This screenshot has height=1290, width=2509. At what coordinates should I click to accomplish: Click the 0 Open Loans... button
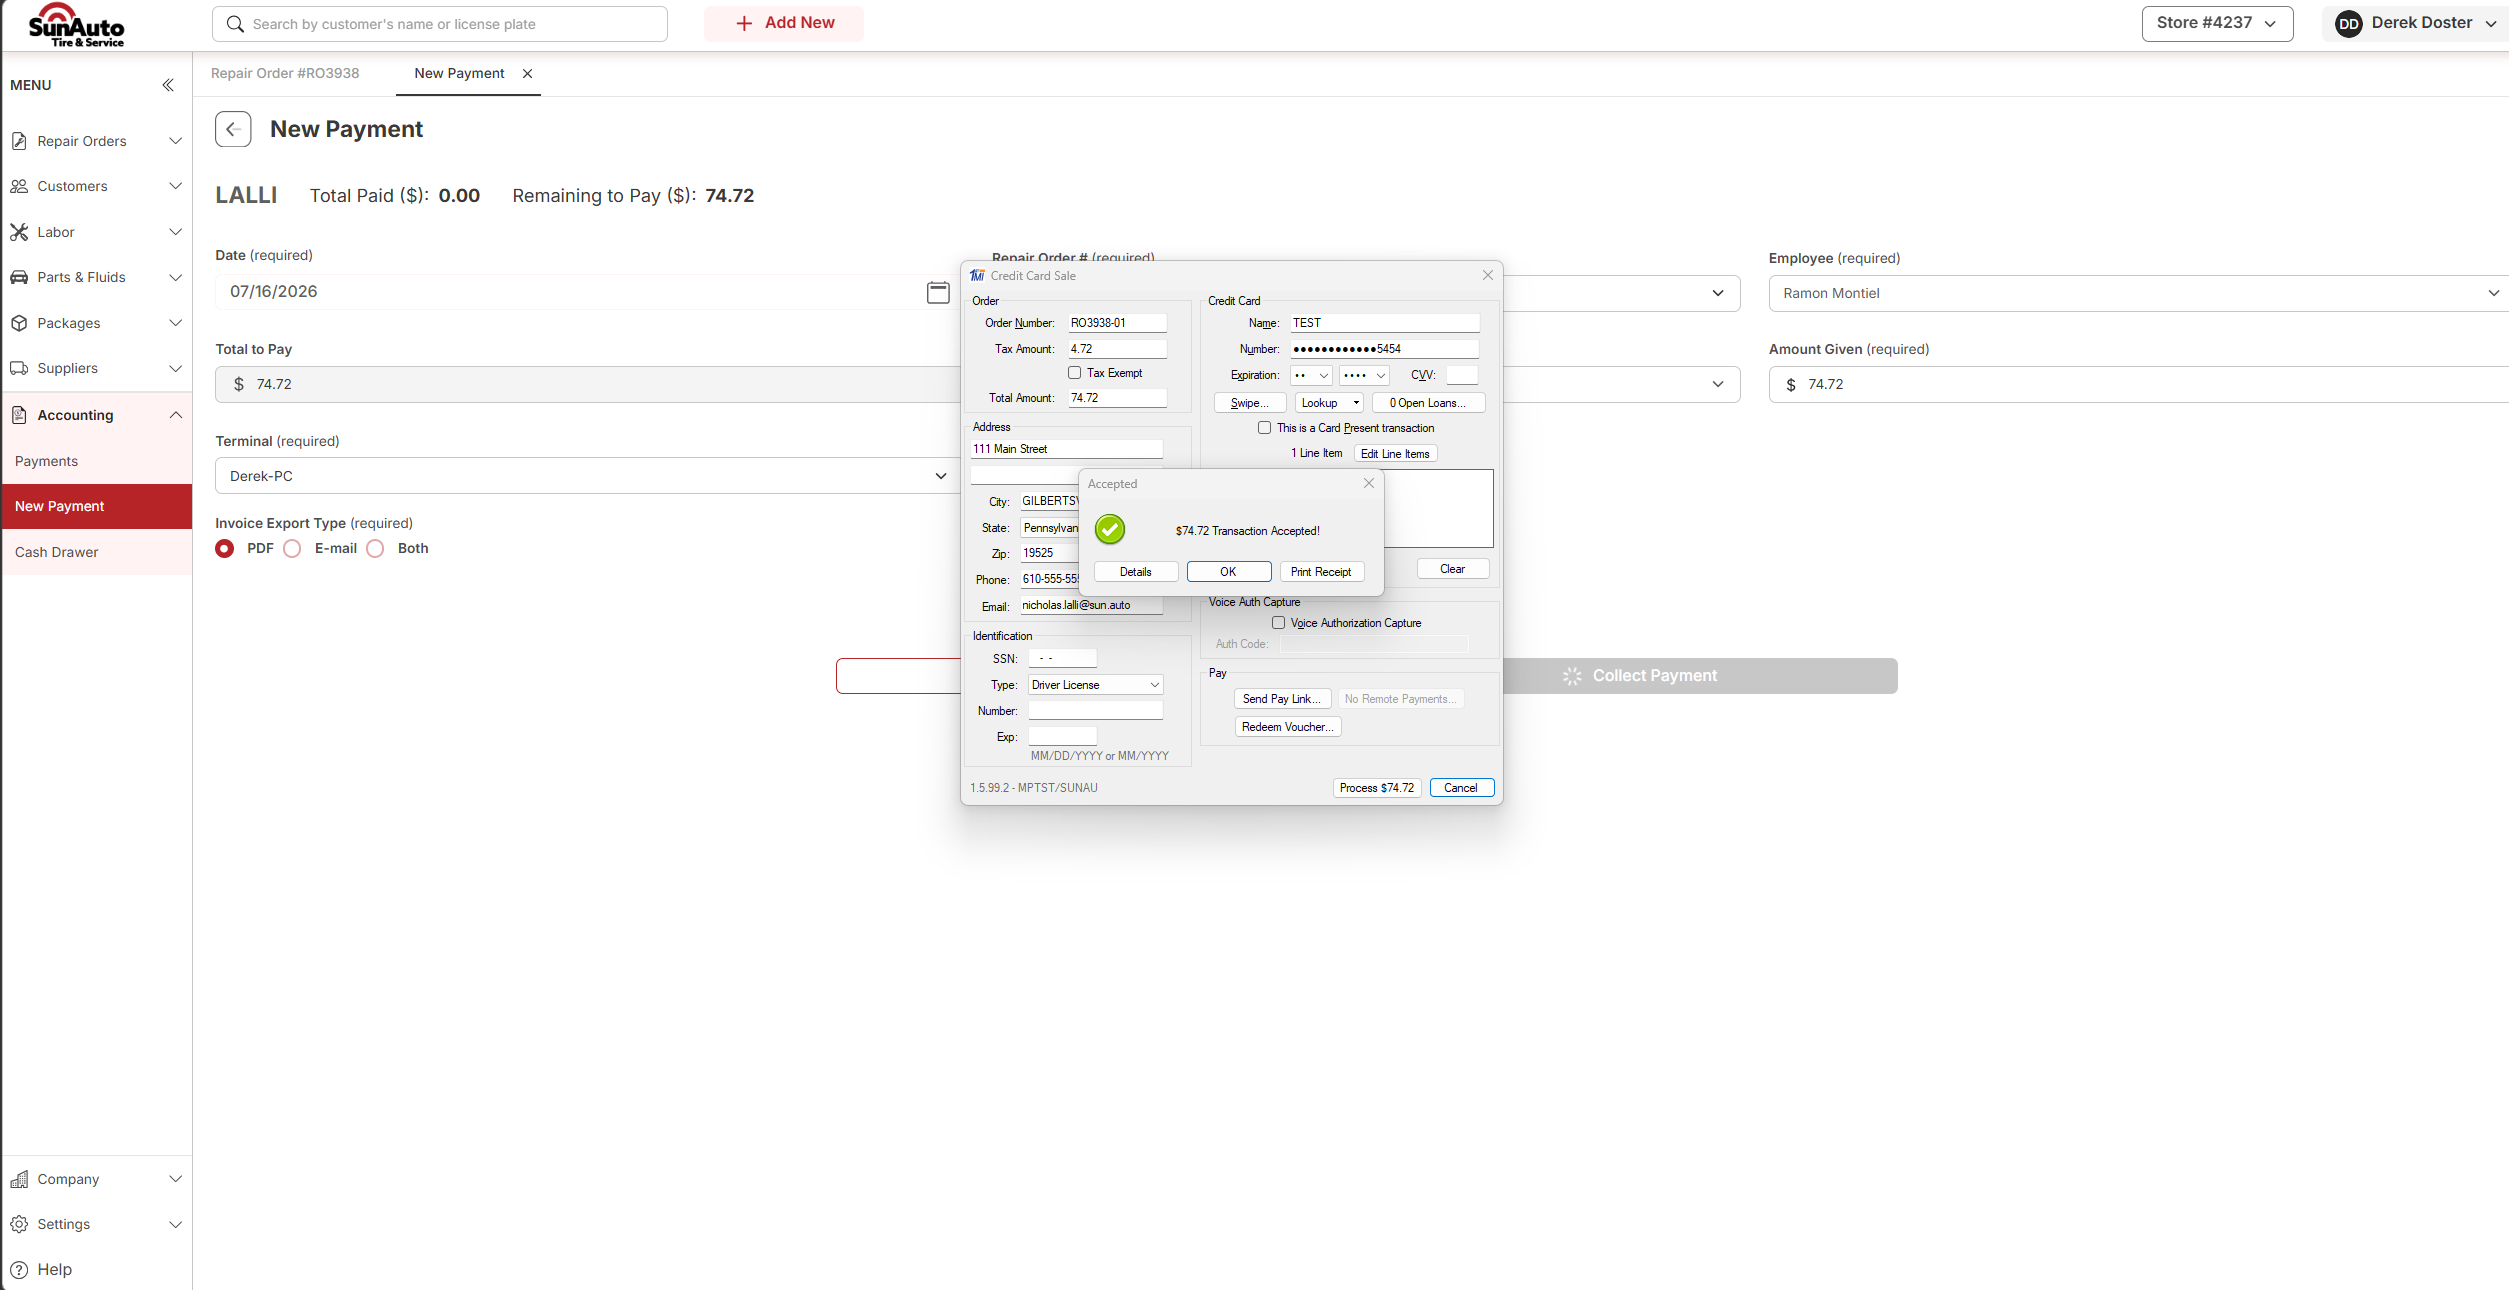click(1428, 403)
